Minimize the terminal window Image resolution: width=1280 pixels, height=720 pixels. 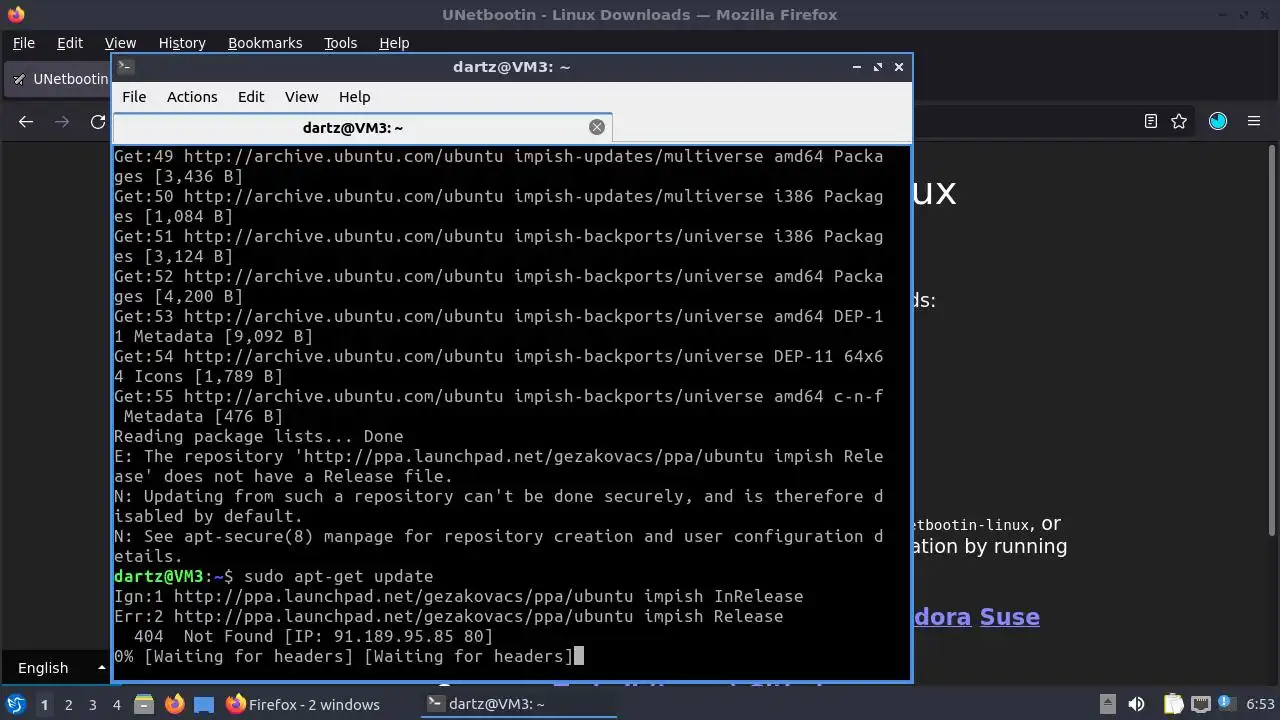point(856,67)
